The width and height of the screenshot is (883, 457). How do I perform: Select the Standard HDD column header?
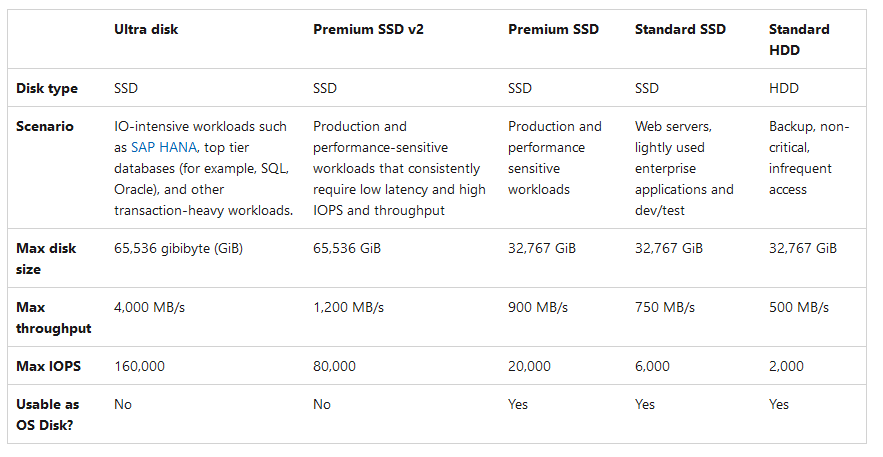coord(799,39)
